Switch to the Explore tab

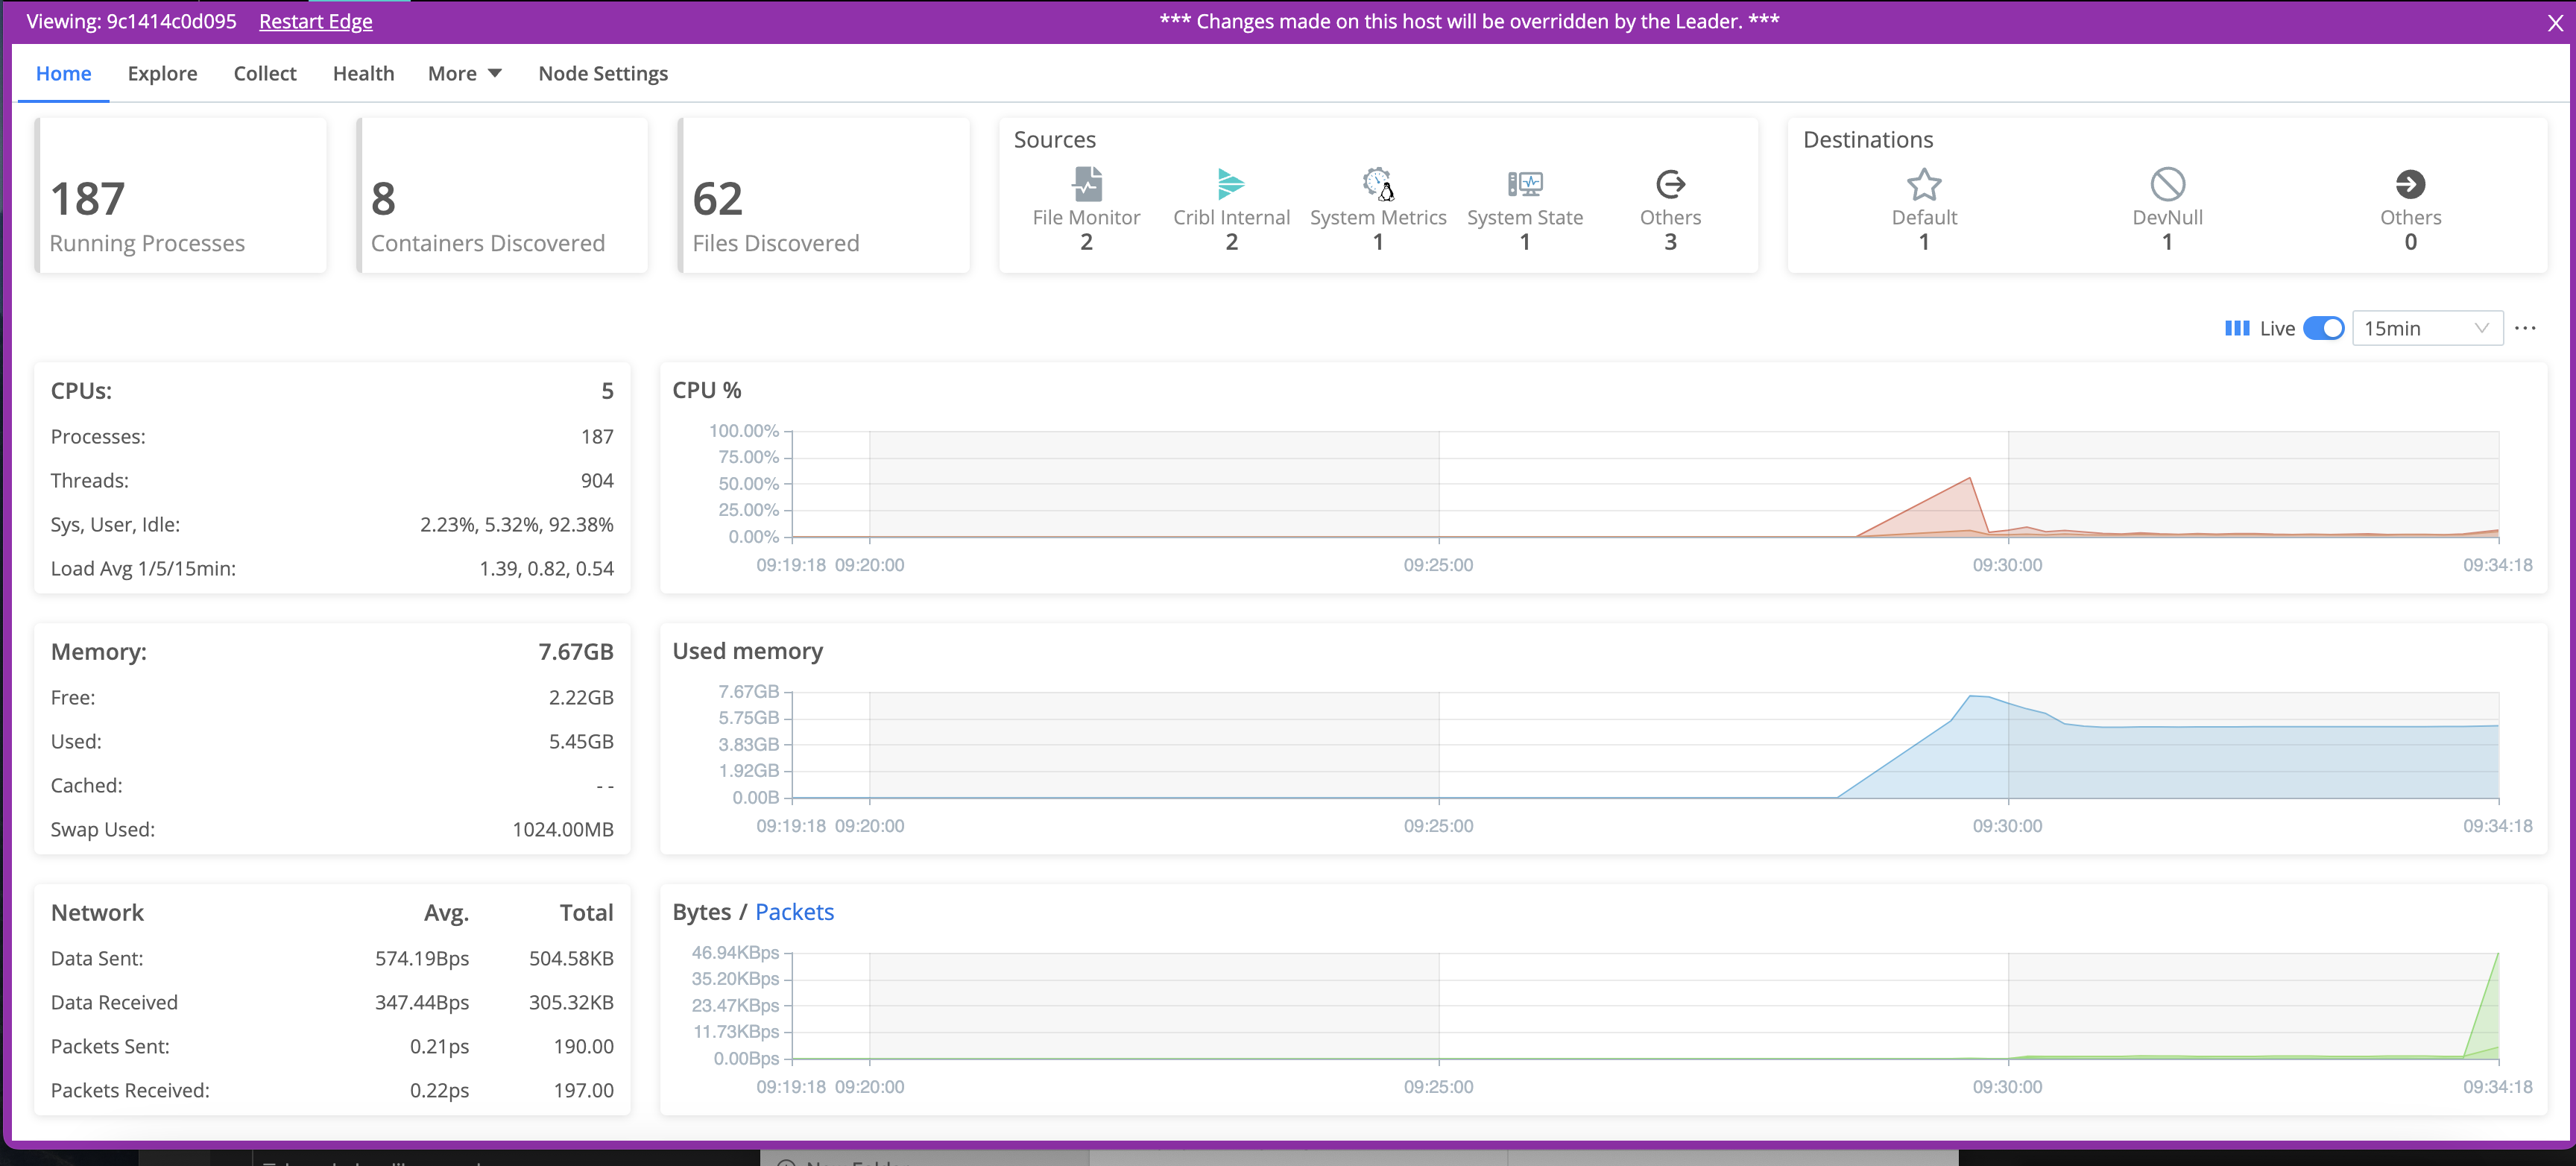click(162, 73)
